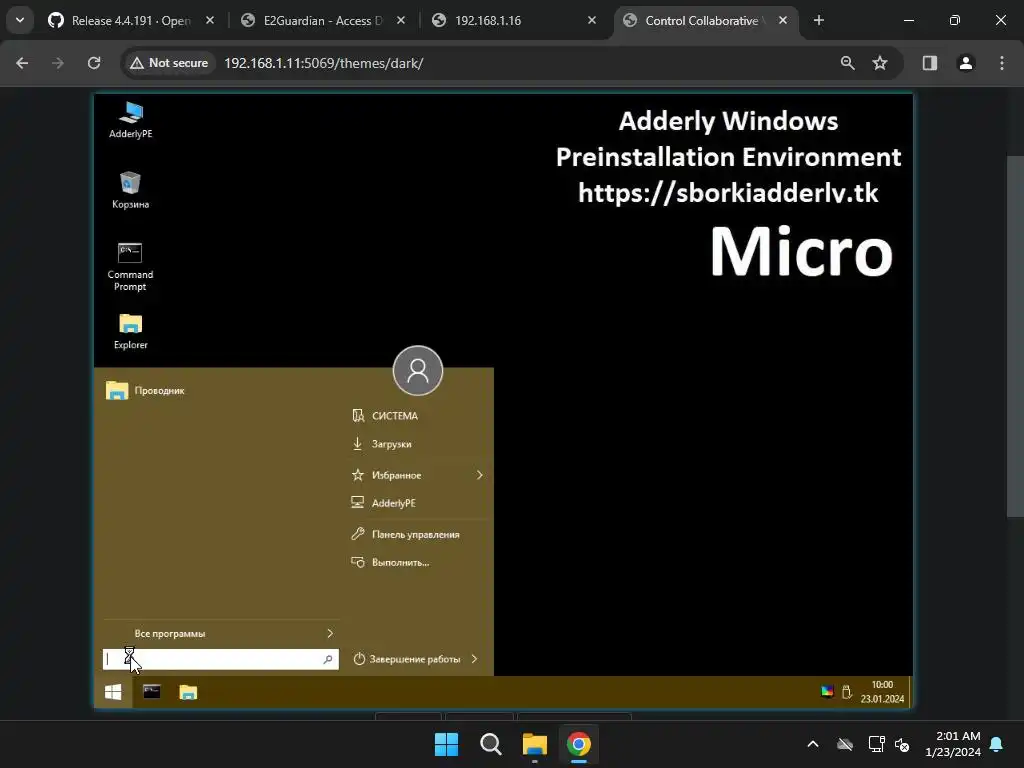
Task: Click Chrome in the host taskbar
Action: click(x=579, y=744)
